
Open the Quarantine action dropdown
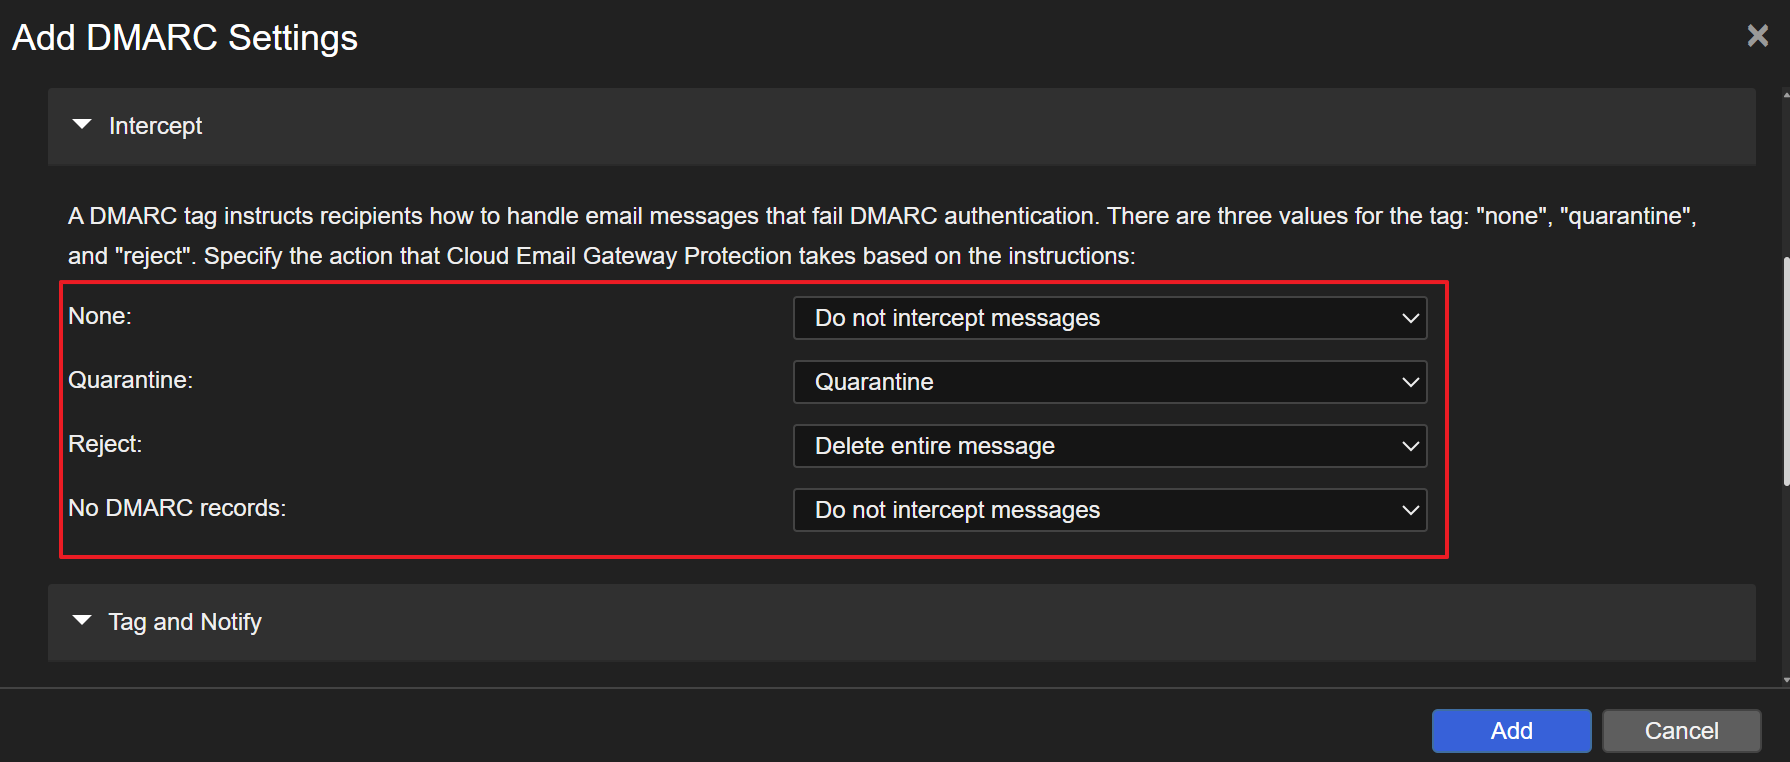[x=1109, y=382]
